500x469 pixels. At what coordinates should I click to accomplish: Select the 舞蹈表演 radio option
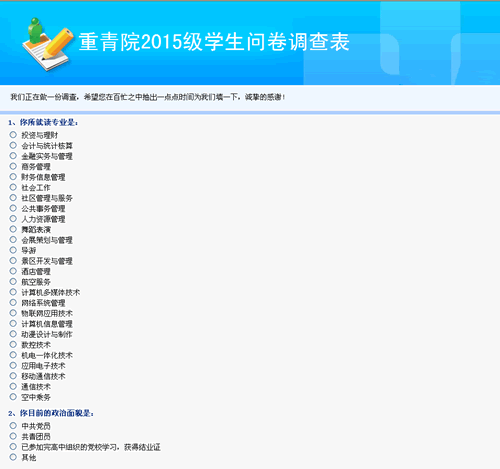[x=13, y=229]
